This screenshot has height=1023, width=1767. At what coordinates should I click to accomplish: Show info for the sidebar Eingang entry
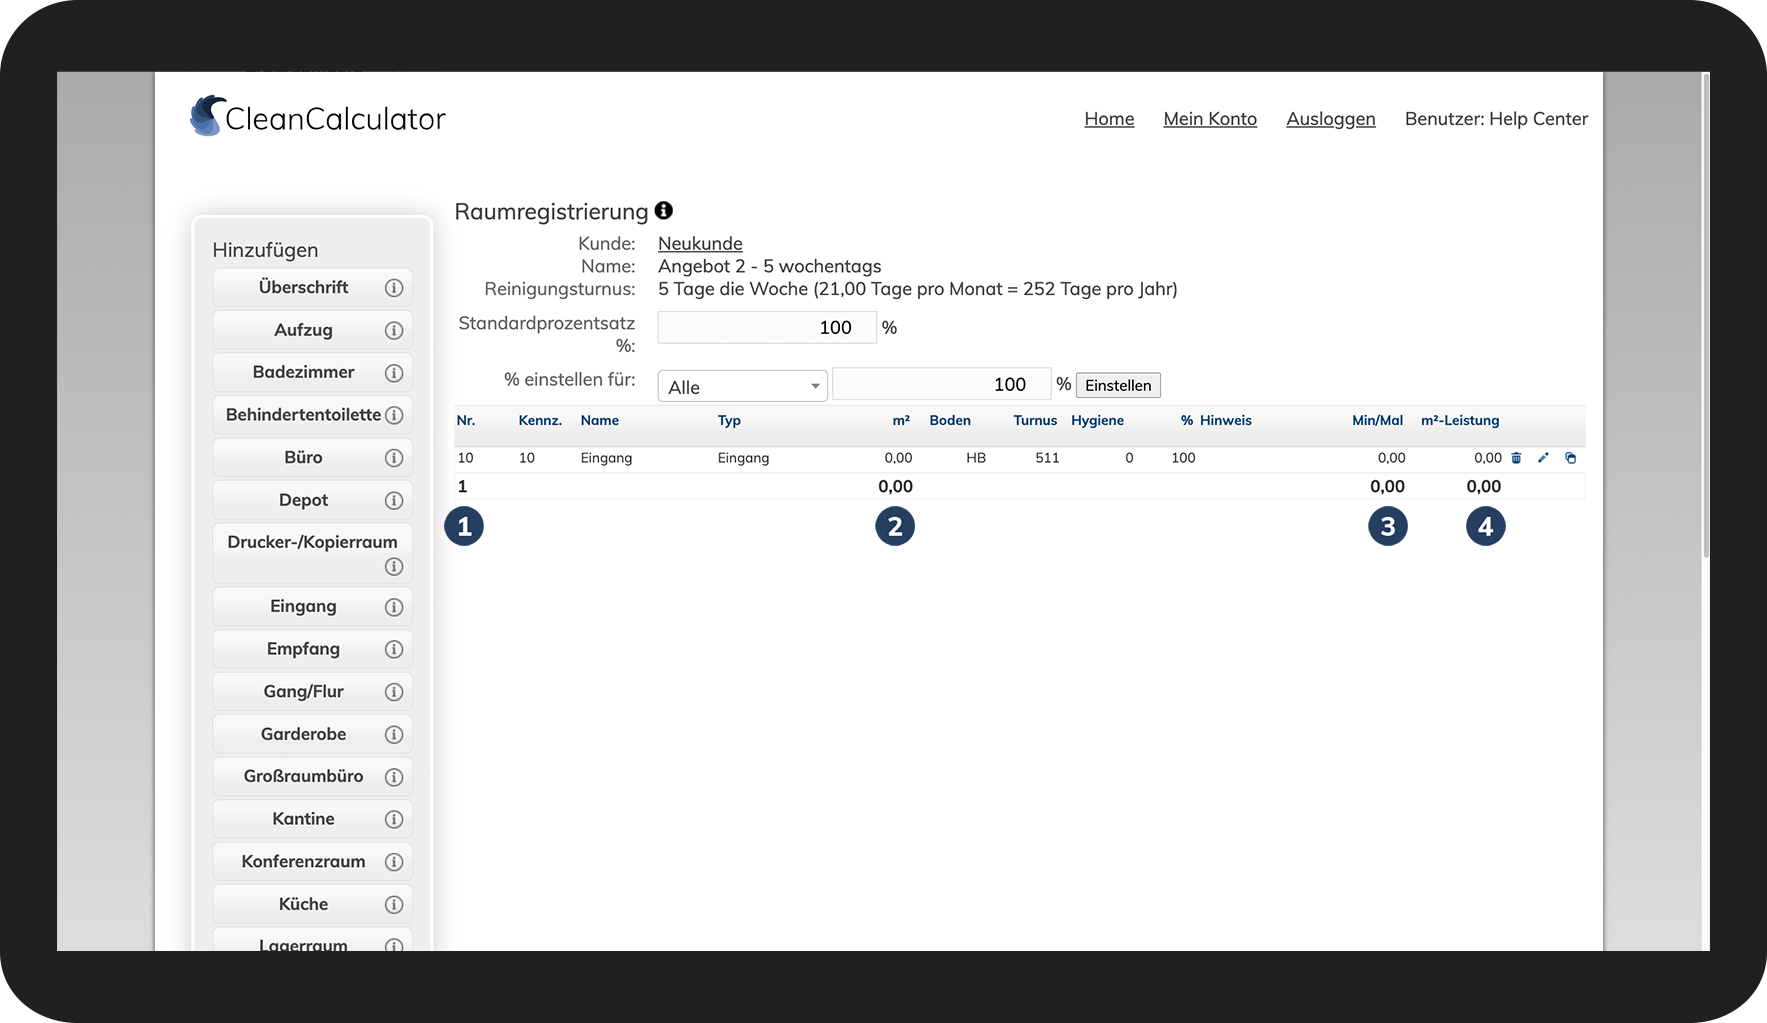[x=394, y=607]
